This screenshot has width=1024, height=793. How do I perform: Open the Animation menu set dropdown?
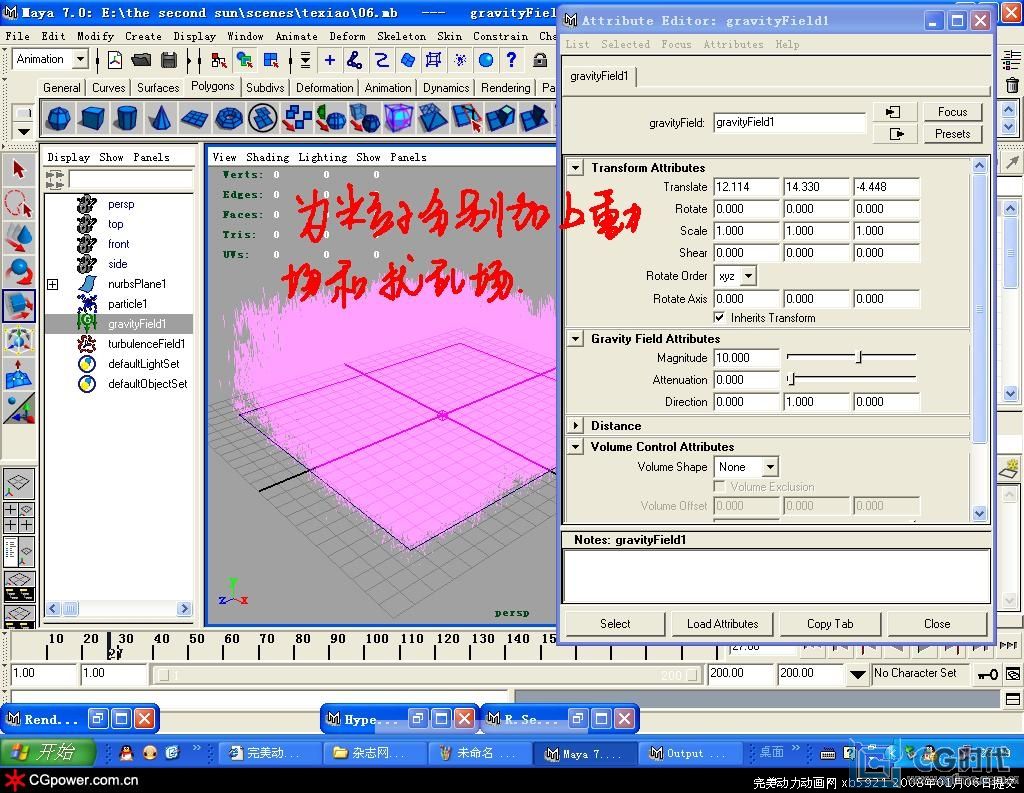80,59
